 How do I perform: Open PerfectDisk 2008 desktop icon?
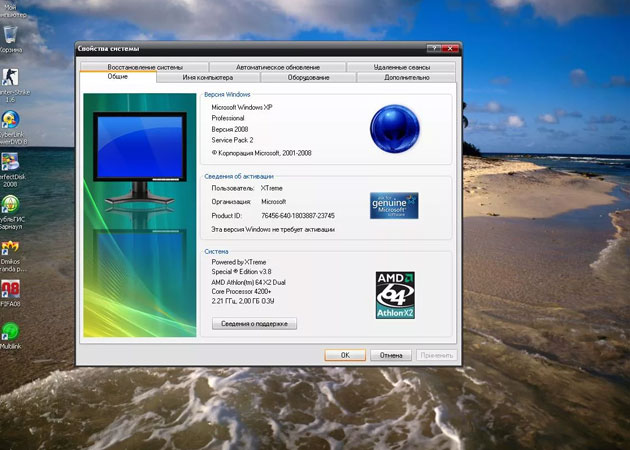pyautogui.click(x=11, y=163)
